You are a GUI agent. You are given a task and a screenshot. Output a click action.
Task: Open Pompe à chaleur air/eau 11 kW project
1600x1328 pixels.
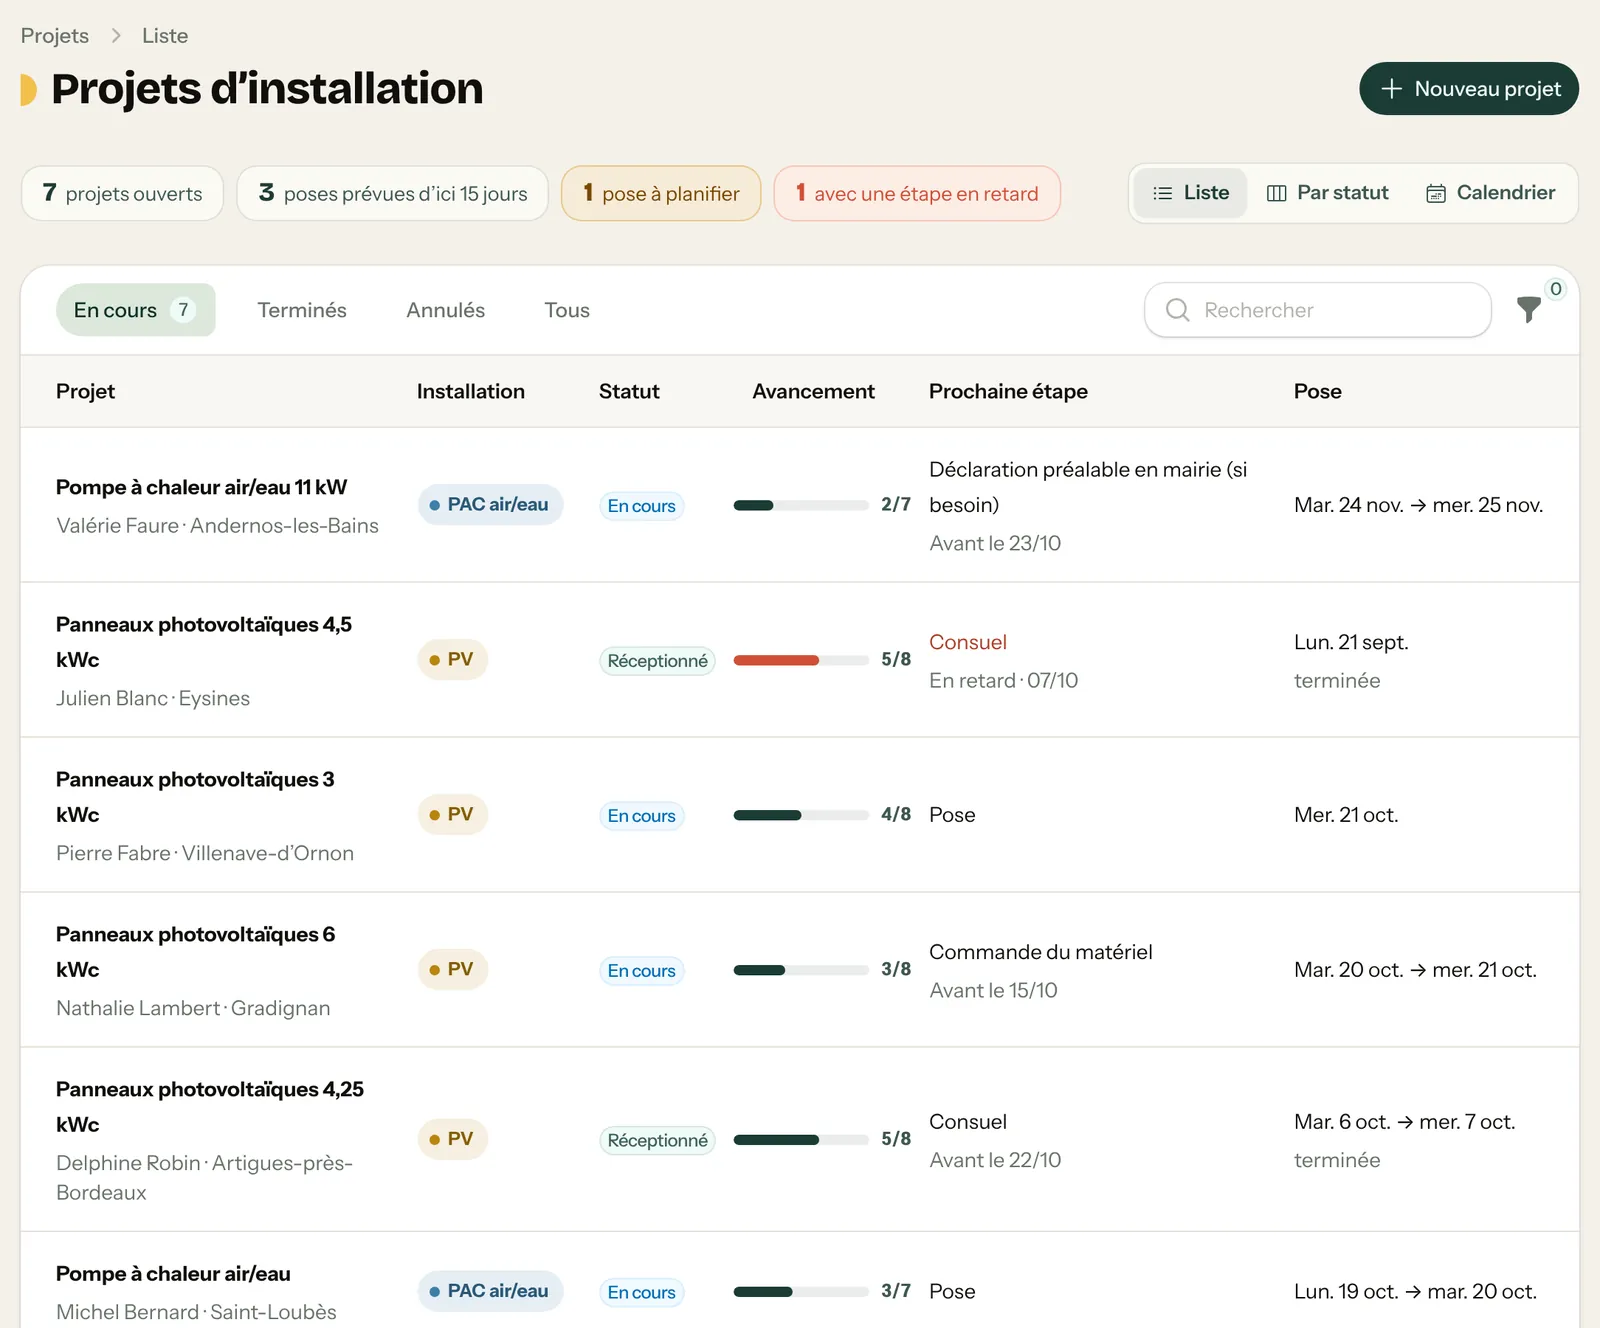(201, 487)
